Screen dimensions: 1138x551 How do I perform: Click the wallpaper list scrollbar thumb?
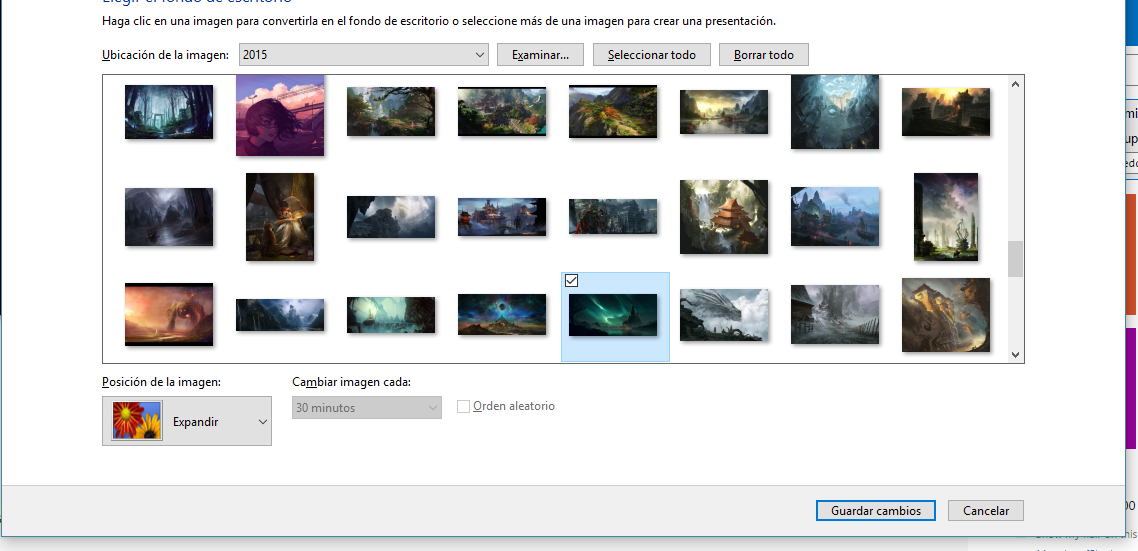click(x=1015, y=259)
